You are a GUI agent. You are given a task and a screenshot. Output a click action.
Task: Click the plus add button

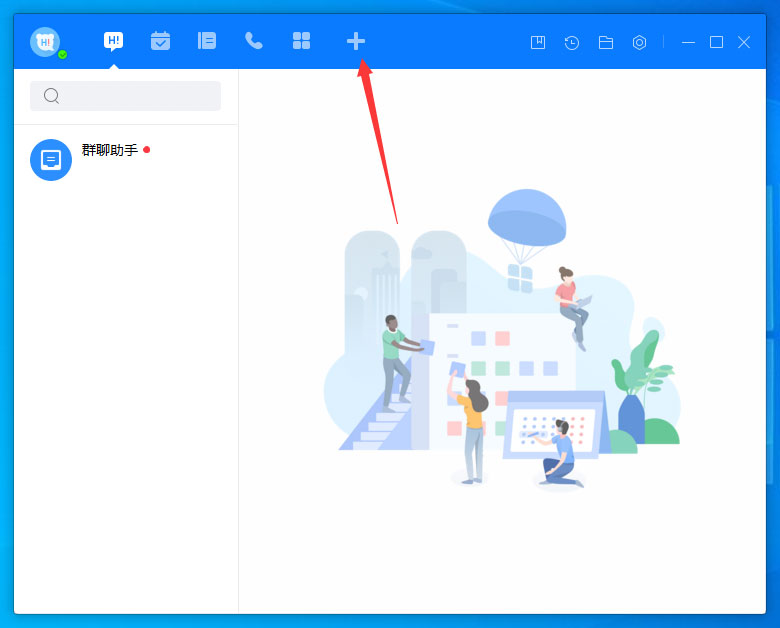point(356,41)
